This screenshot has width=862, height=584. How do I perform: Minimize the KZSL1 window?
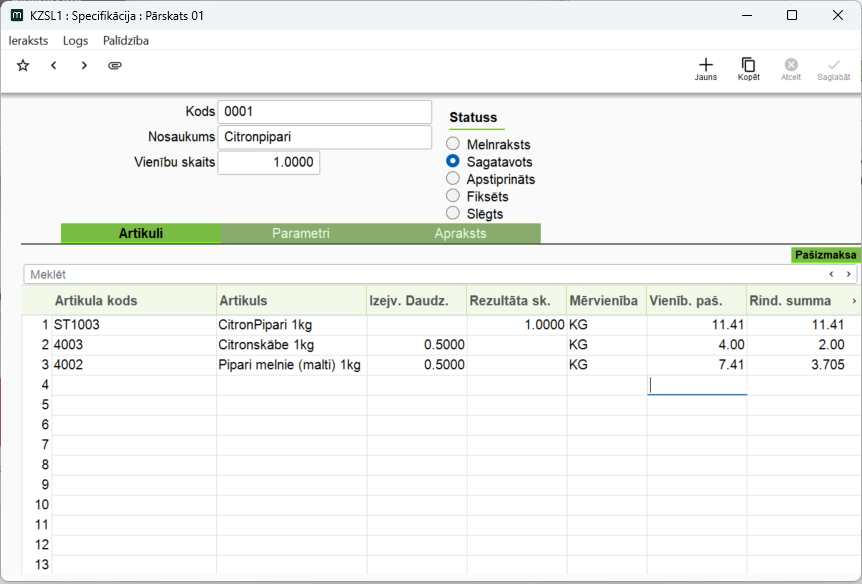coord(747,15)
